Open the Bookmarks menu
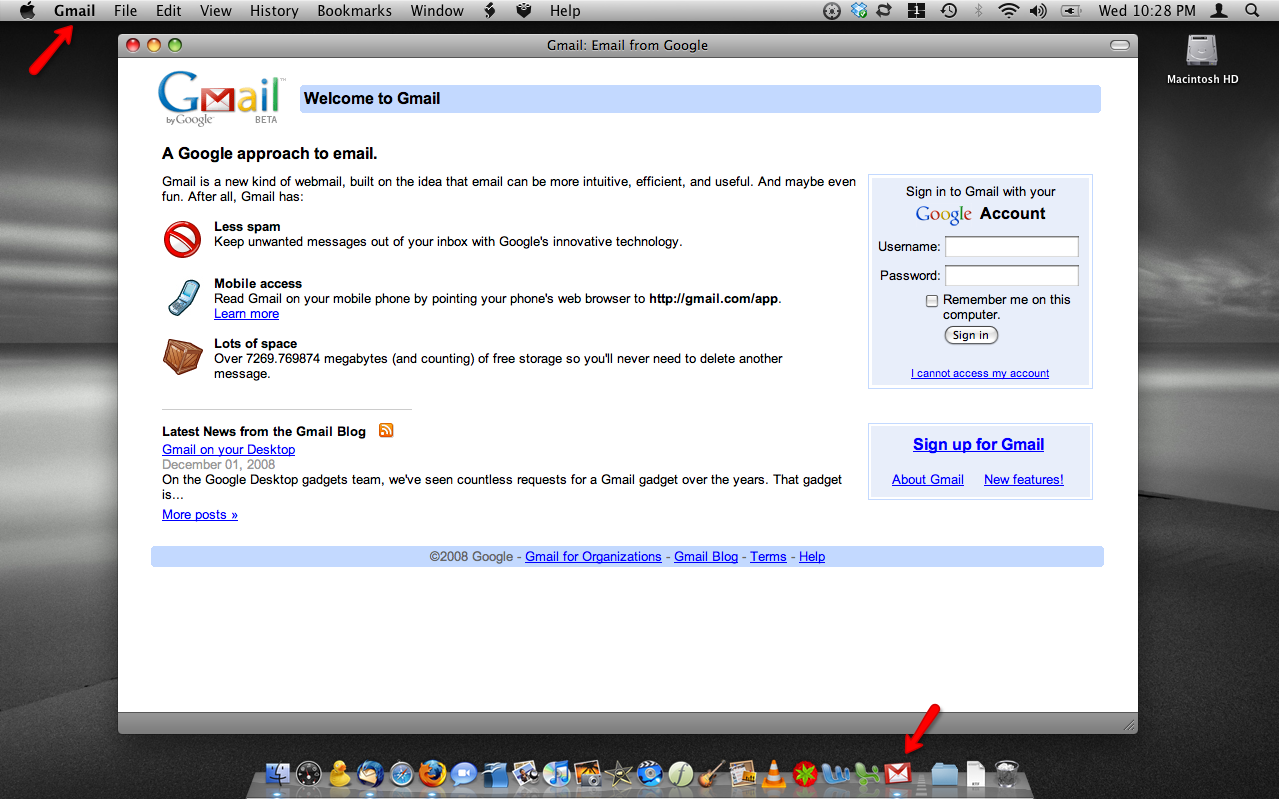1279x799 pixels. coord(355,10)
